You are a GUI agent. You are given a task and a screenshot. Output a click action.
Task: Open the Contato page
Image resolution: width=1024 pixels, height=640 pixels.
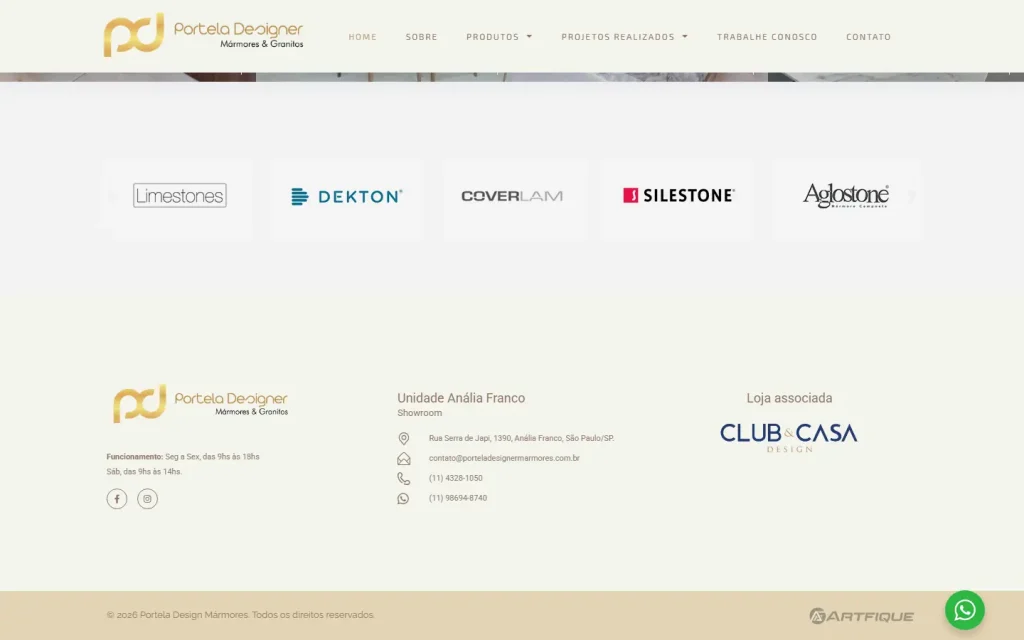868,37
